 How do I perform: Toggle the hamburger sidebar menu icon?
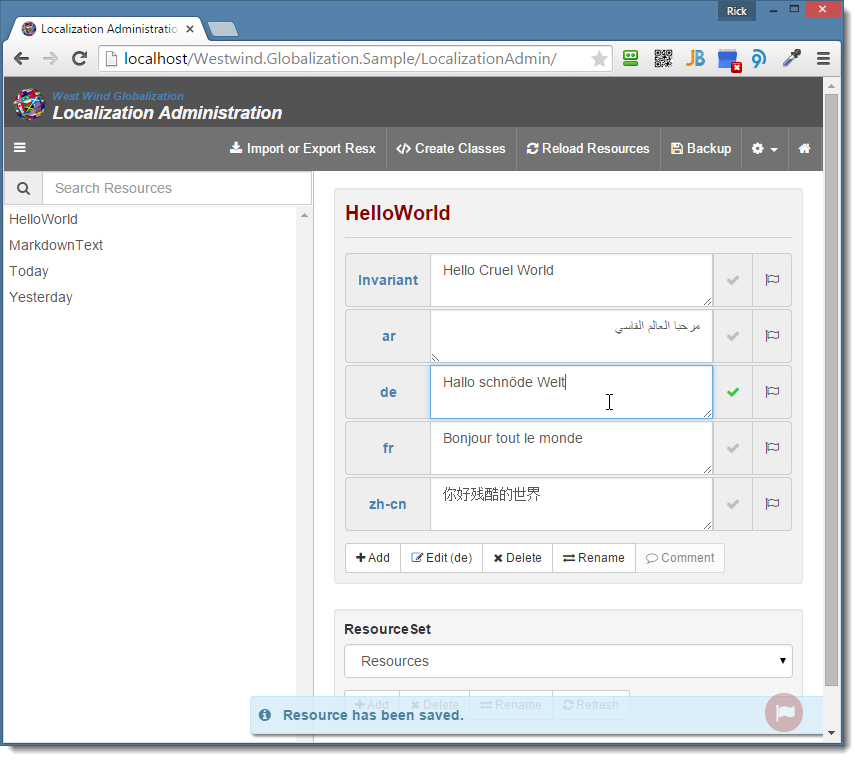tap(20, 147)
